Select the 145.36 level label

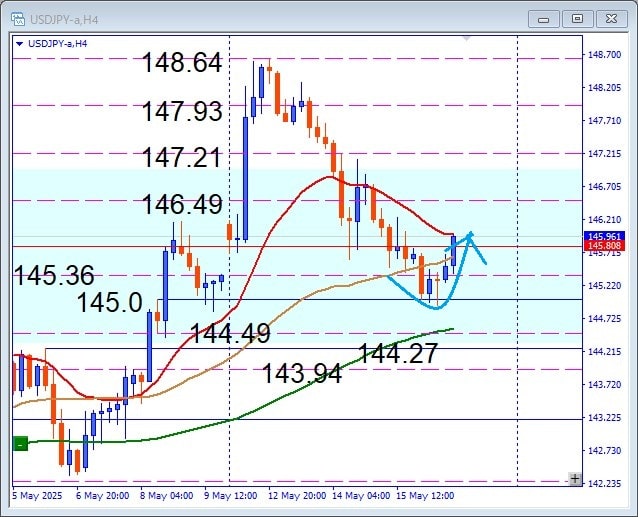(54, 275)
